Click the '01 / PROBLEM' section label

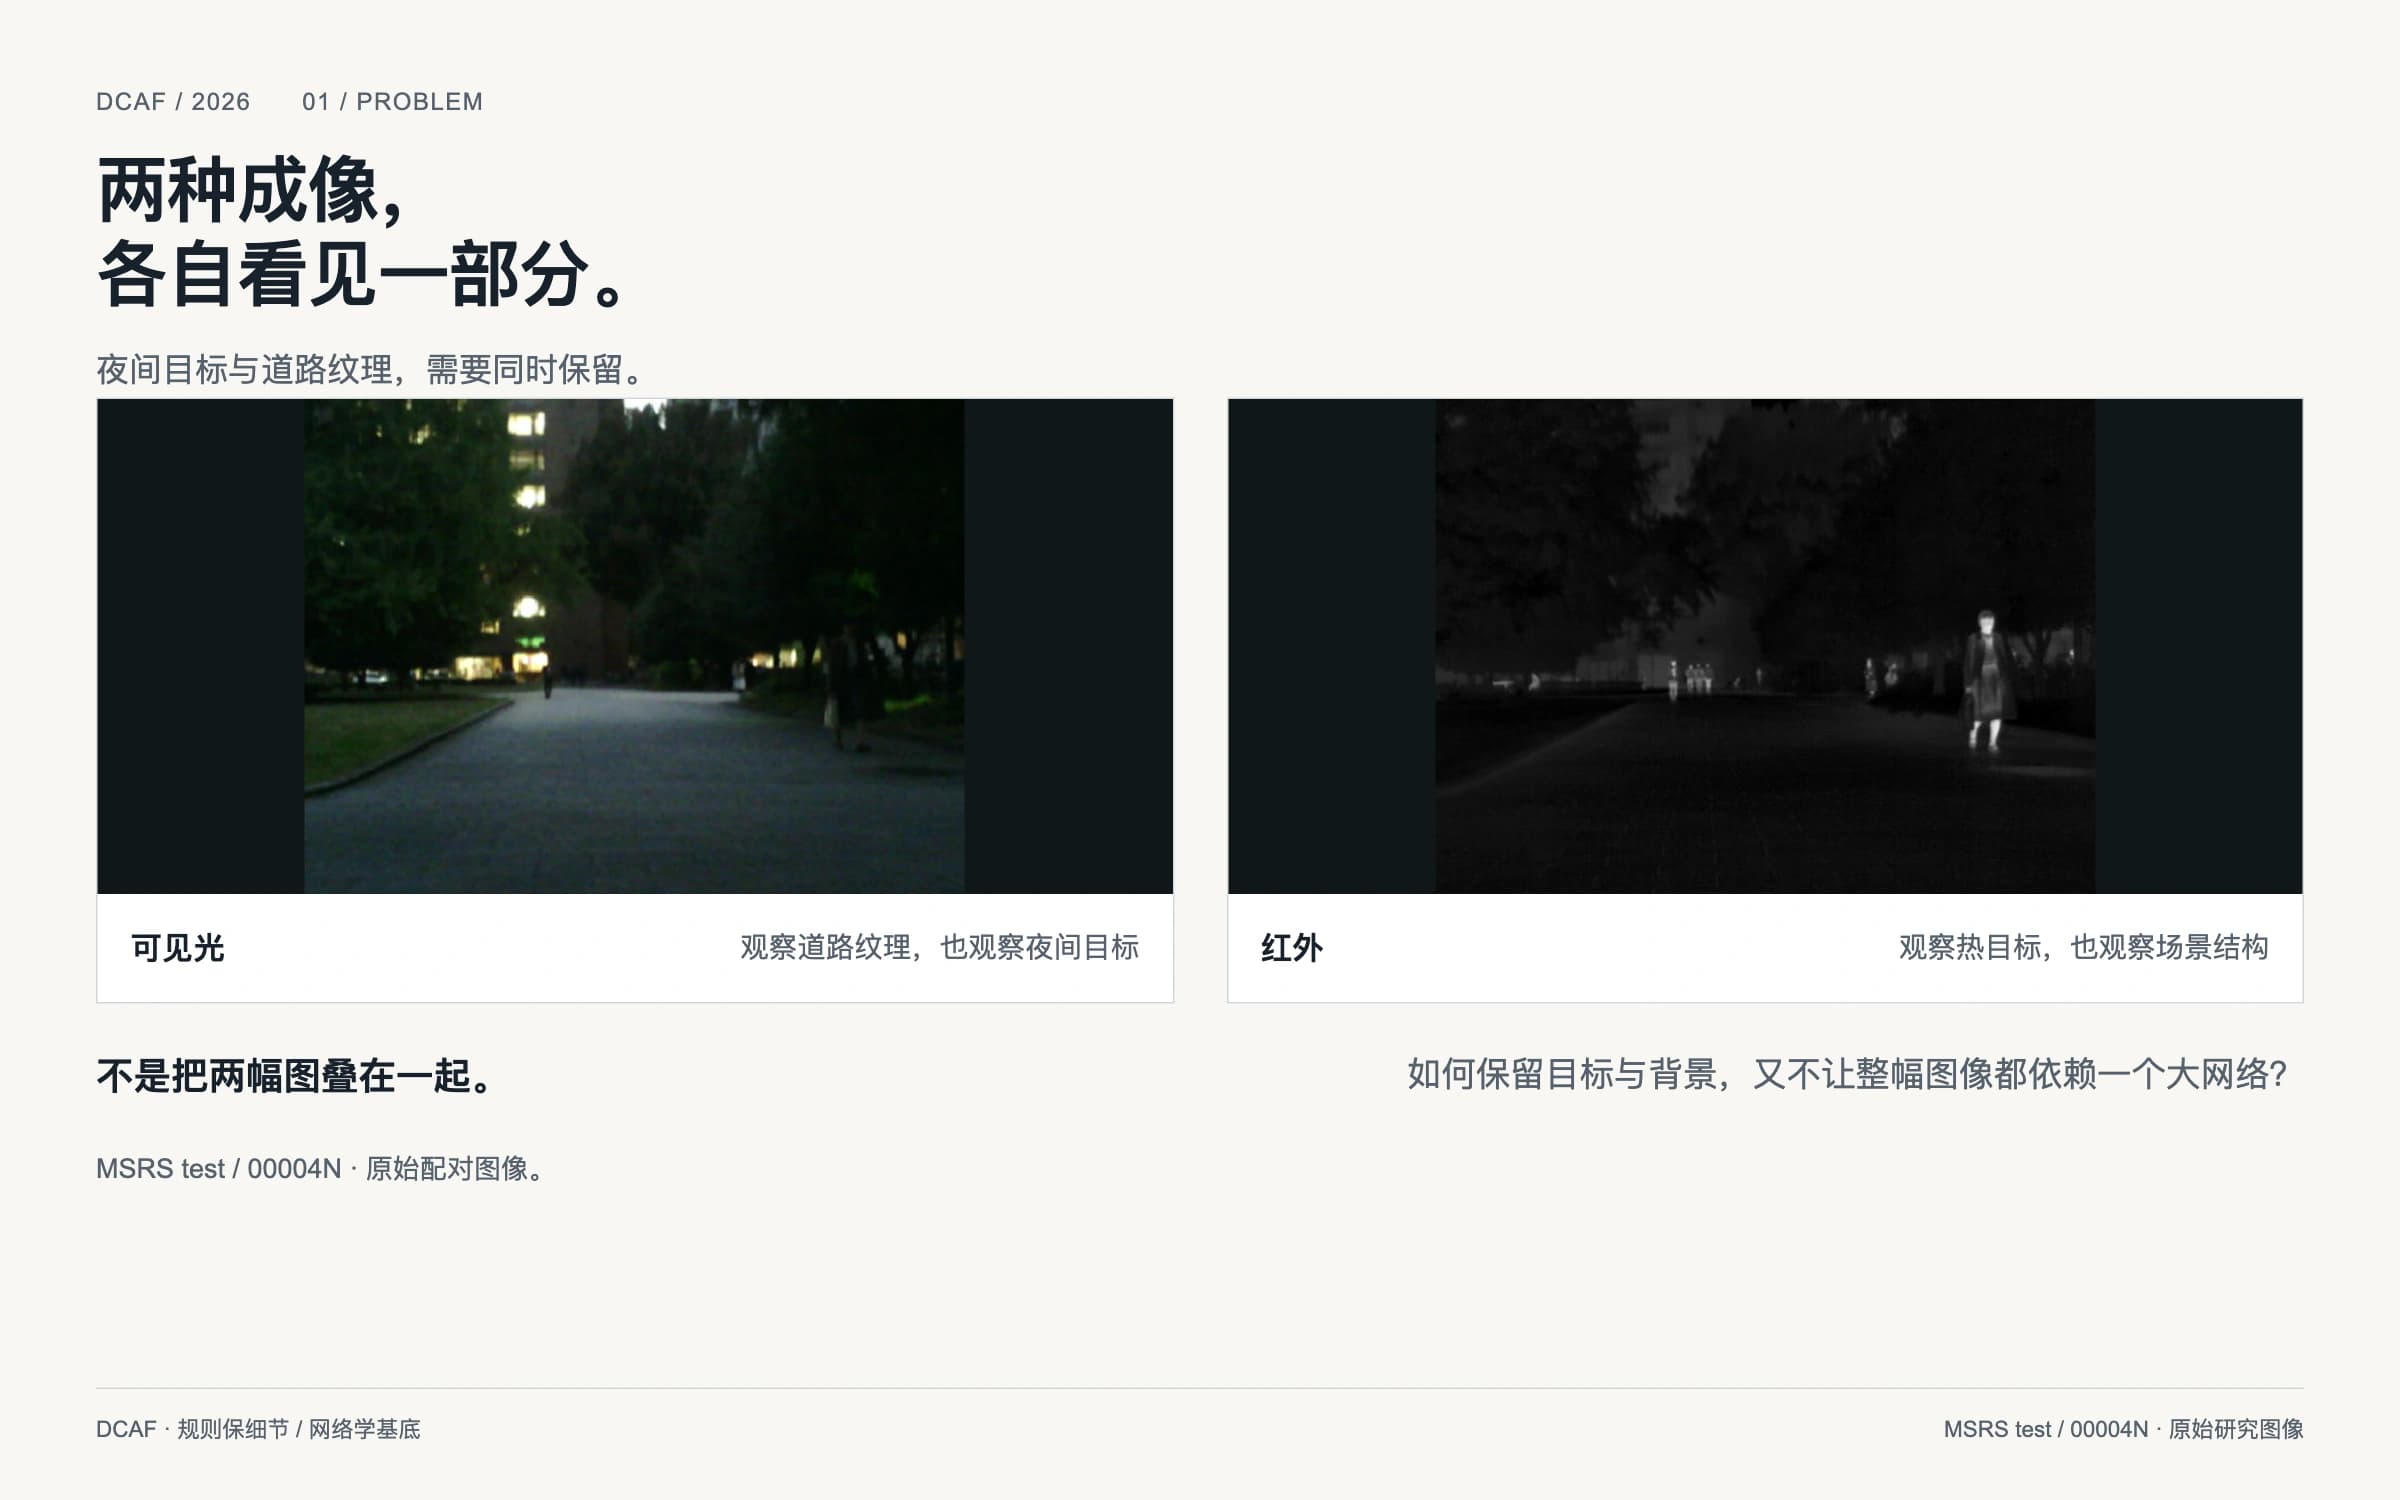coord(392,102)
